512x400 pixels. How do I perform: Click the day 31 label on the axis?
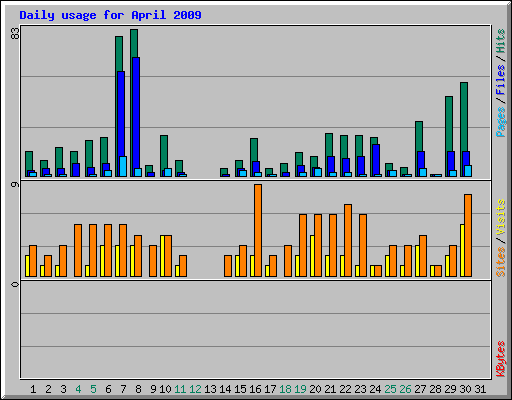(x=480, y=389)
